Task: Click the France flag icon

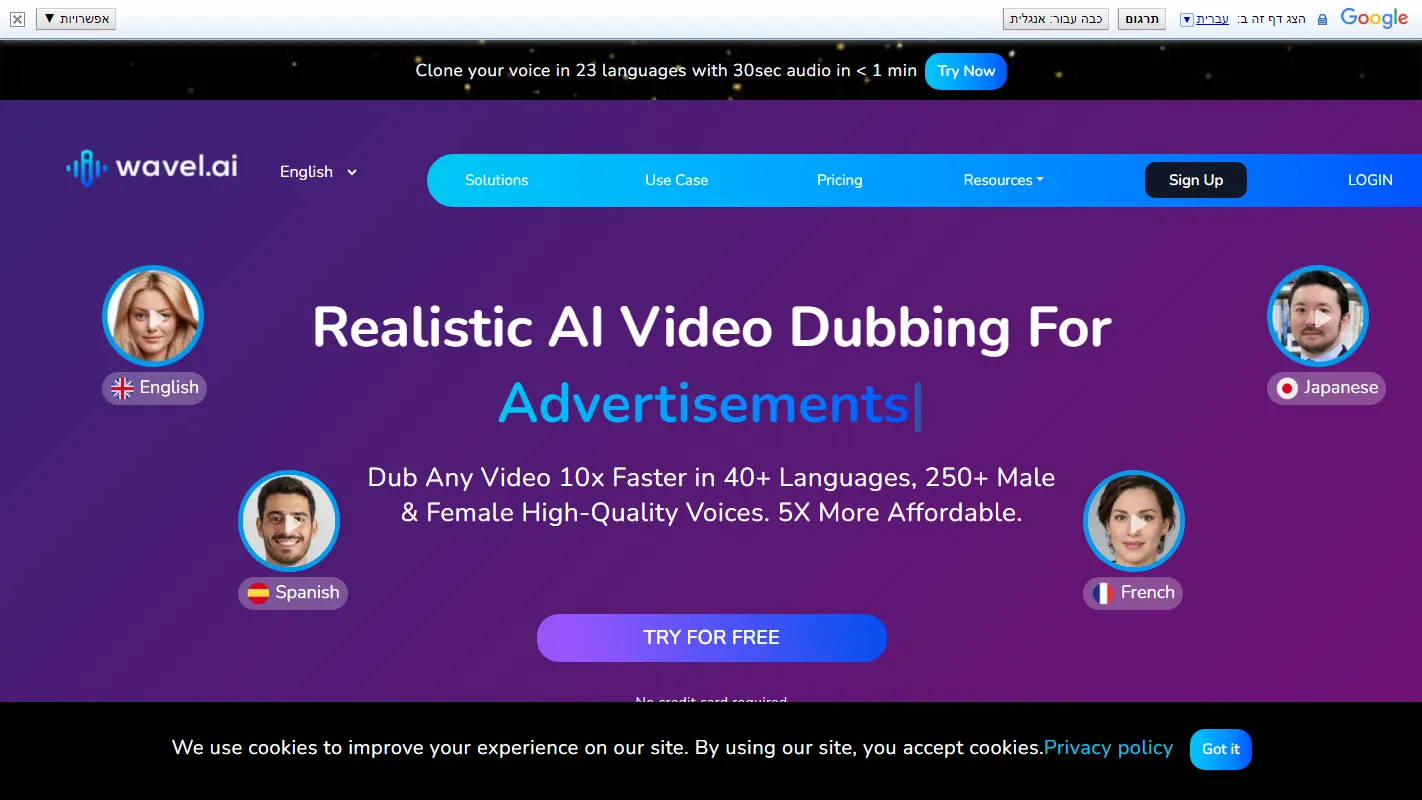Action: 1104,593
